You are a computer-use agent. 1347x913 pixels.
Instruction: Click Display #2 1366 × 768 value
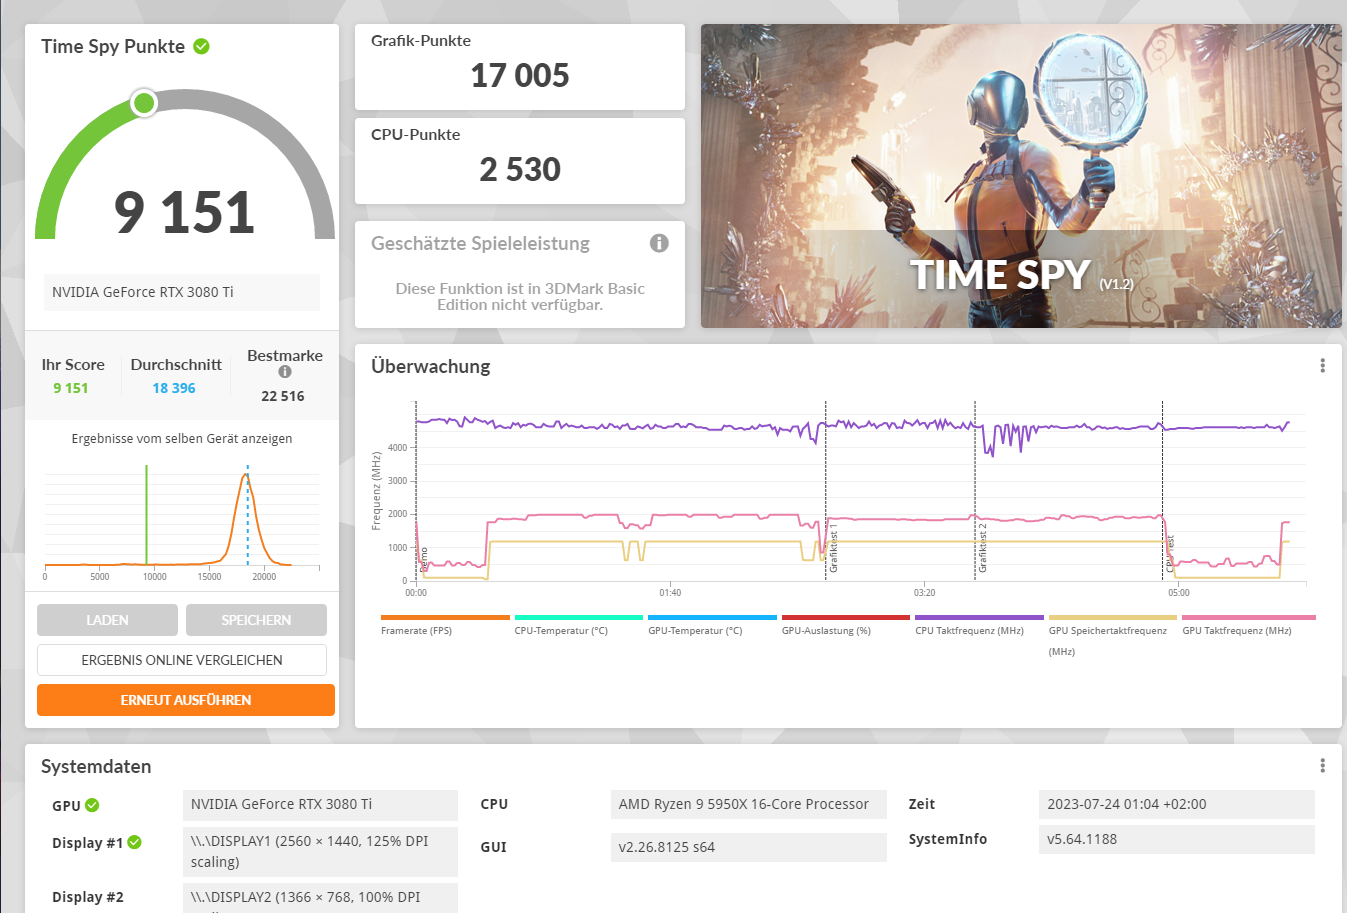(x=320, y=898)
